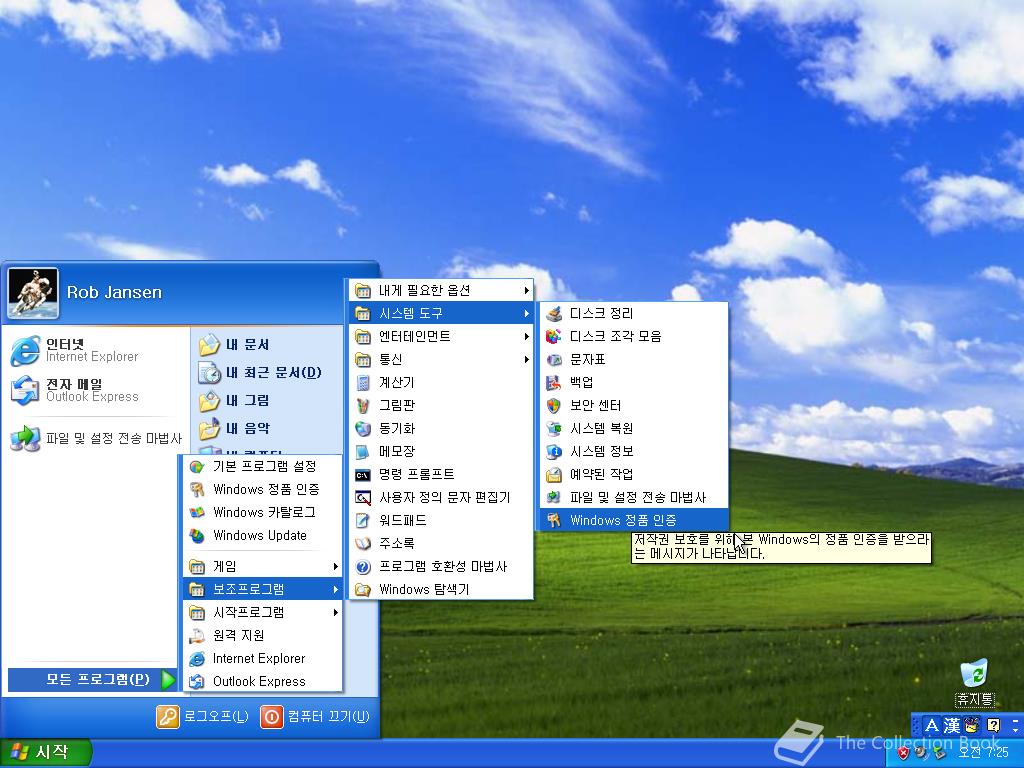Launch 디스크 조각 모음 defragmenter icon

pos(554,336)
